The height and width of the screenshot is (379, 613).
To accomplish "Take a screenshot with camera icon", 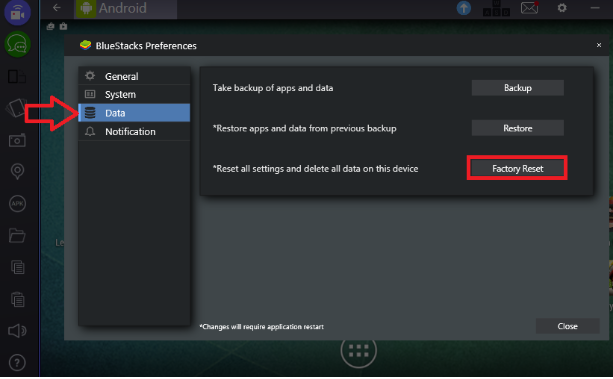I will [x=17, y=140].
